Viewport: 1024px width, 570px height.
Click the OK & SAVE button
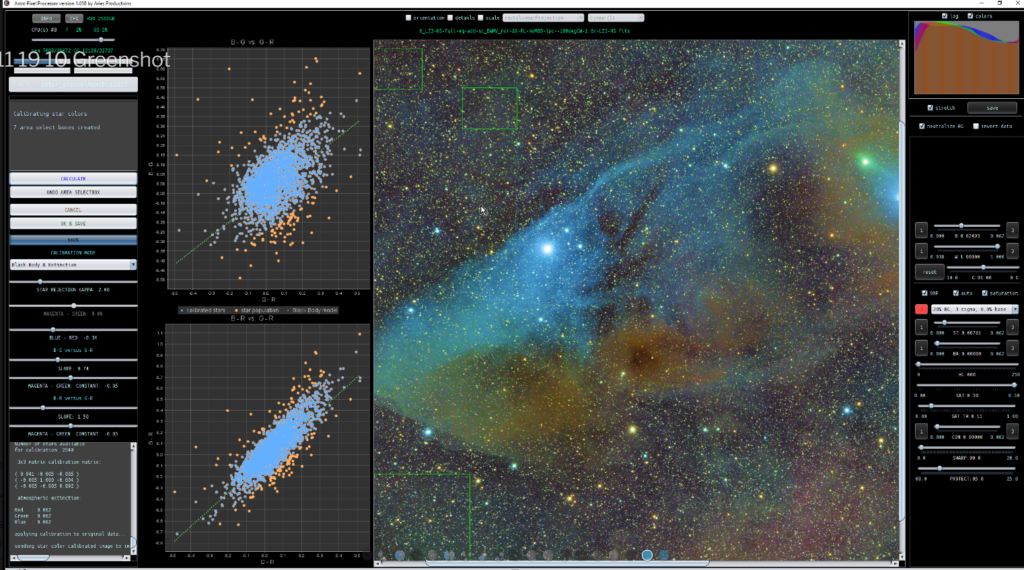pos(73,224)
